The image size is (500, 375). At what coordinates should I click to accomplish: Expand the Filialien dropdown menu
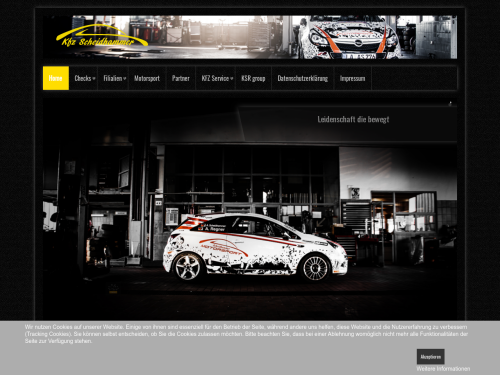tap(125, 79)
